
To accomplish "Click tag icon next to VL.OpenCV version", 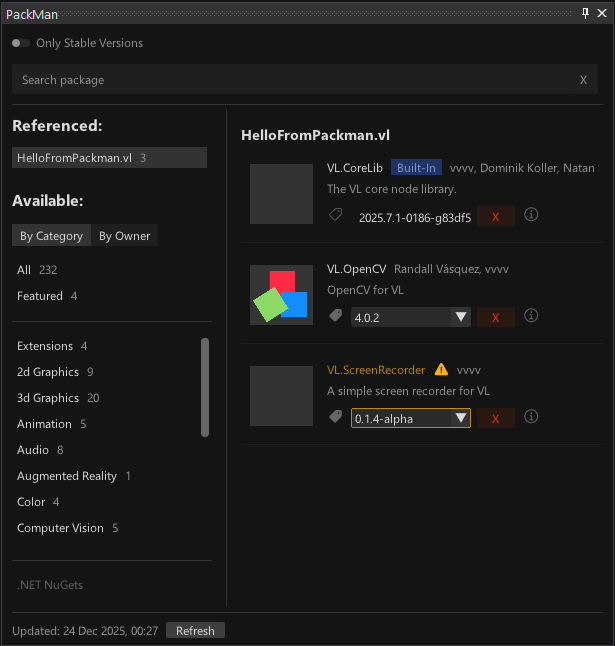I will tap(336, 316).
